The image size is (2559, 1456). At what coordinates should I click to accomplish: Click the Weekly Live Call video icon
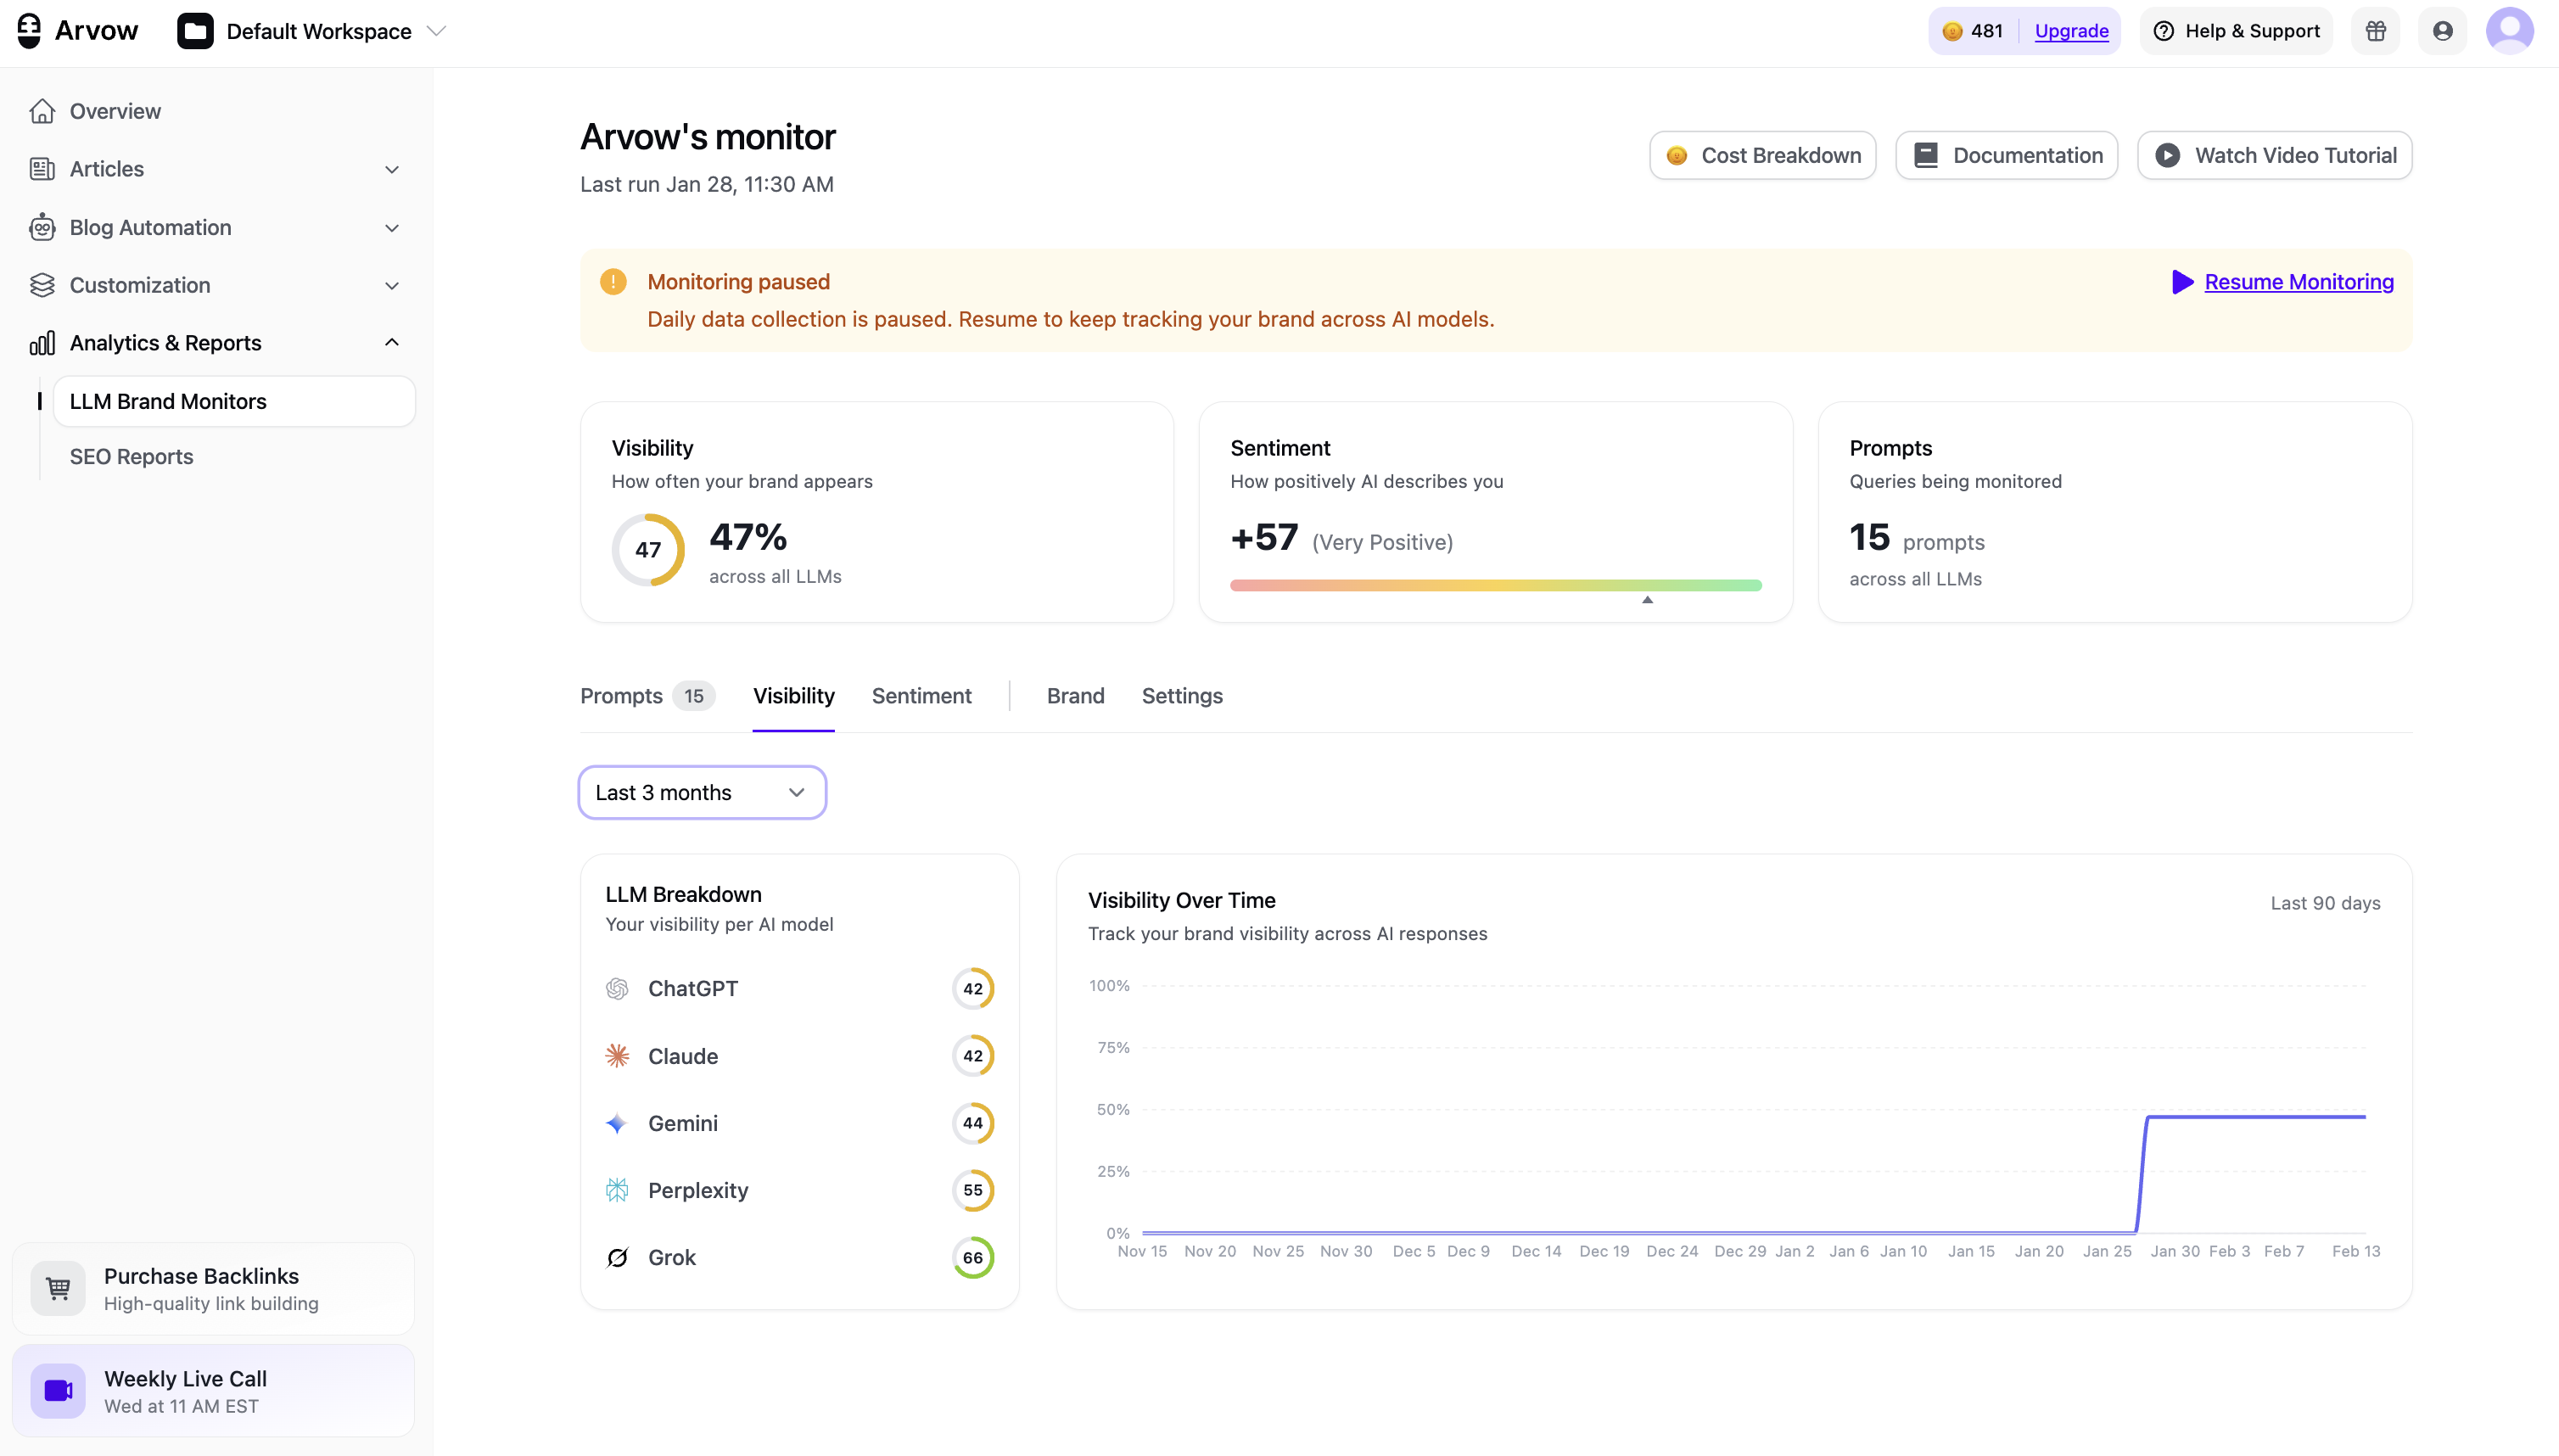click(58, 1389)
